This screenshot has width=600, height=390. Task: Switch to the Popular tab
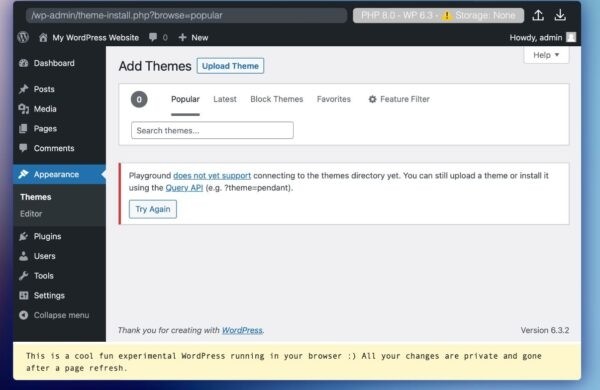185,100
